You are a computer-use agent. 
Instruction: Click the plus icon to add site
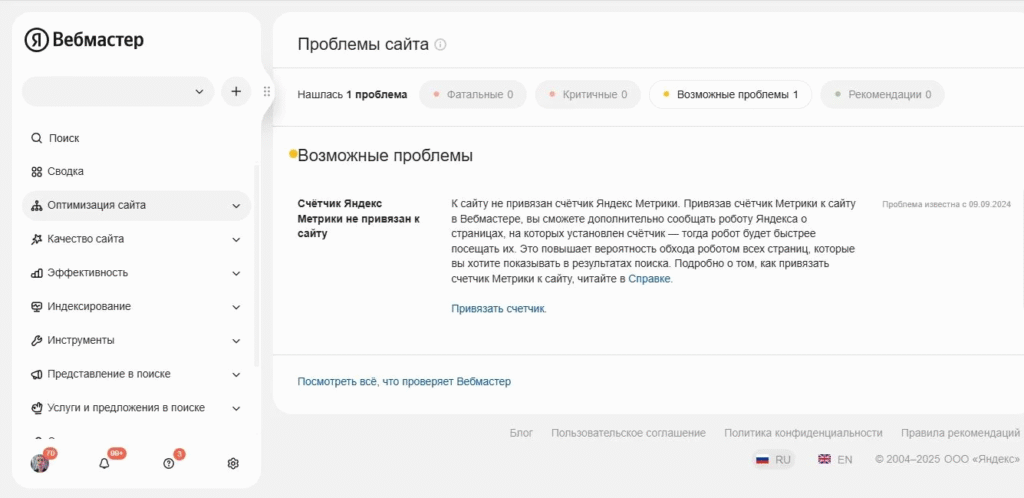coord(236,91)
